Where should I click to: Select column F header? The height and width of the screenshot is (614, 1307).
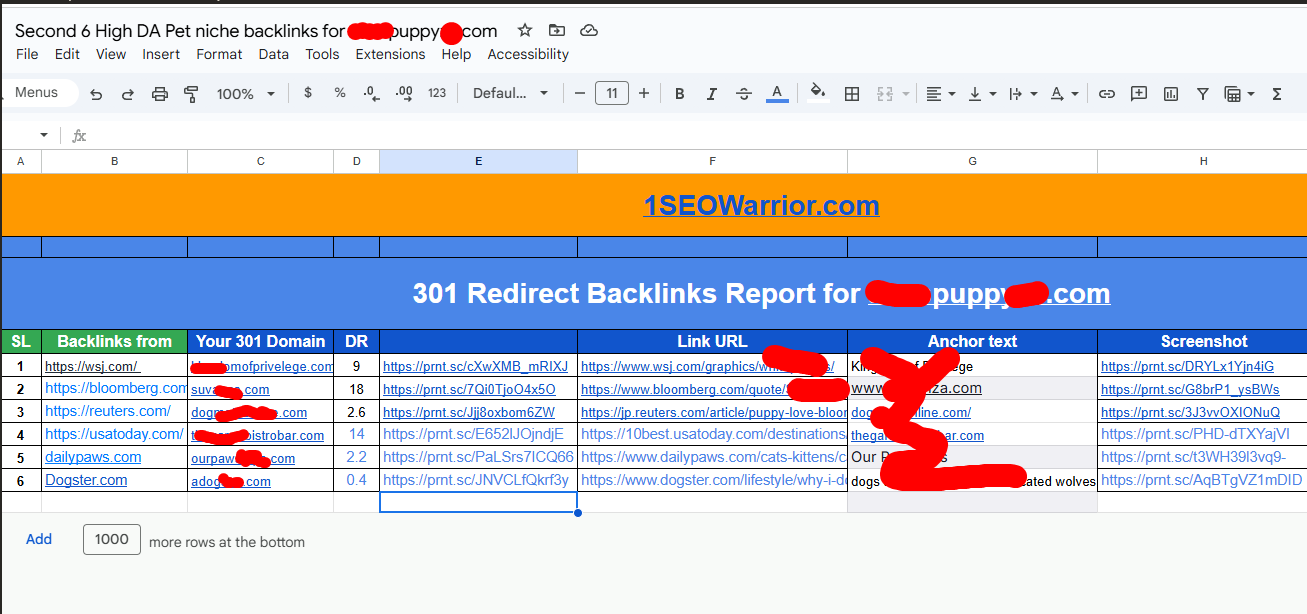[712, 161]
